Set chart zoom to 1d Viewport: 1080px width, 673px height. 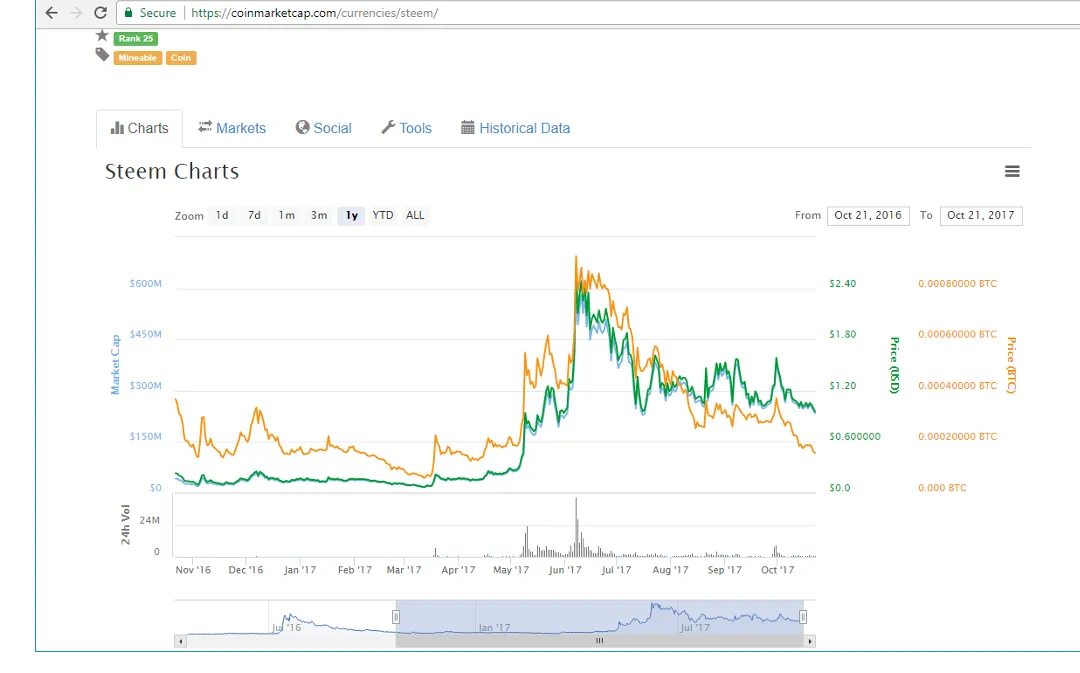coord(222,216)
